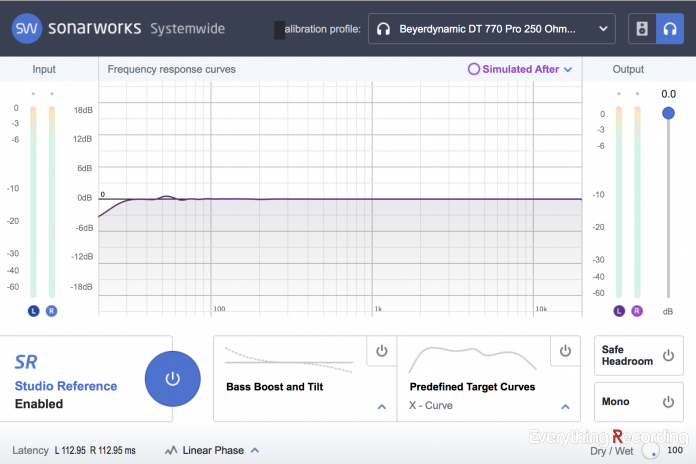Toggle Bass Boost and Tilt power
The height and width of the screenshot is (464, 696).
click(x=382, y=351)
